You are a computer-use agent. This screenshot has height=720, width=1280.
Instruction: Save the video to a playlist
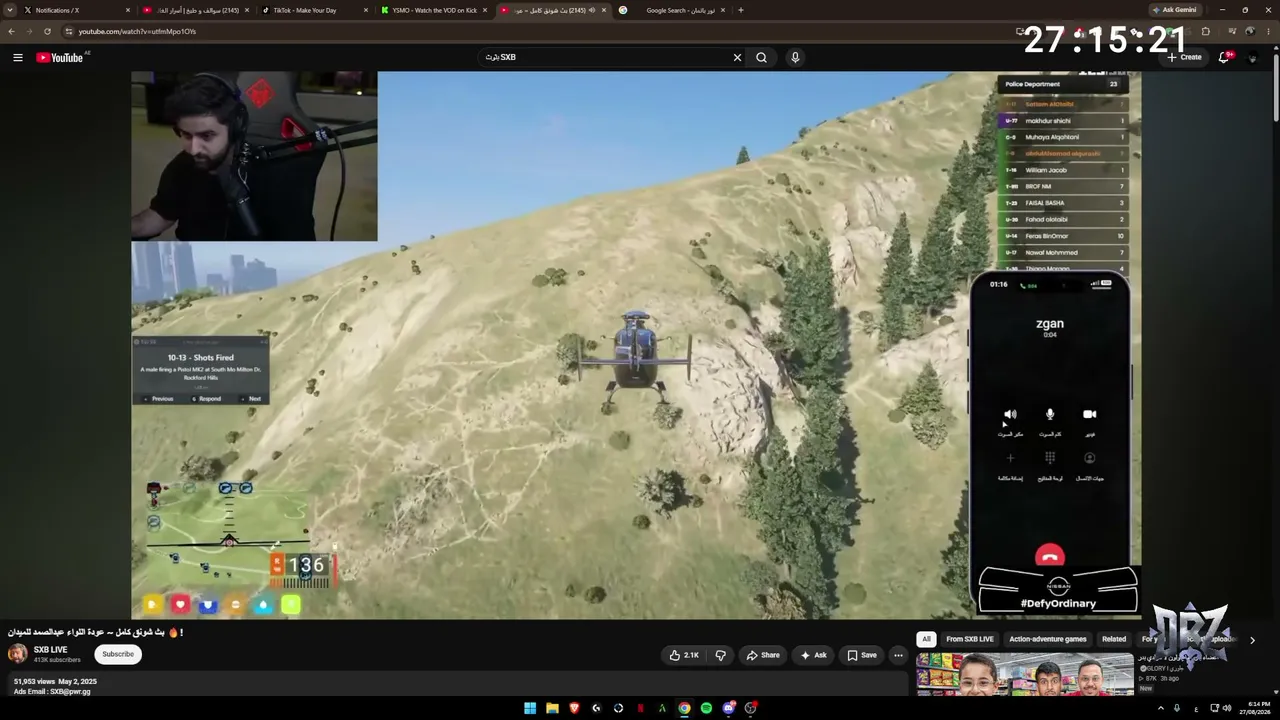[x=862, y=655]
